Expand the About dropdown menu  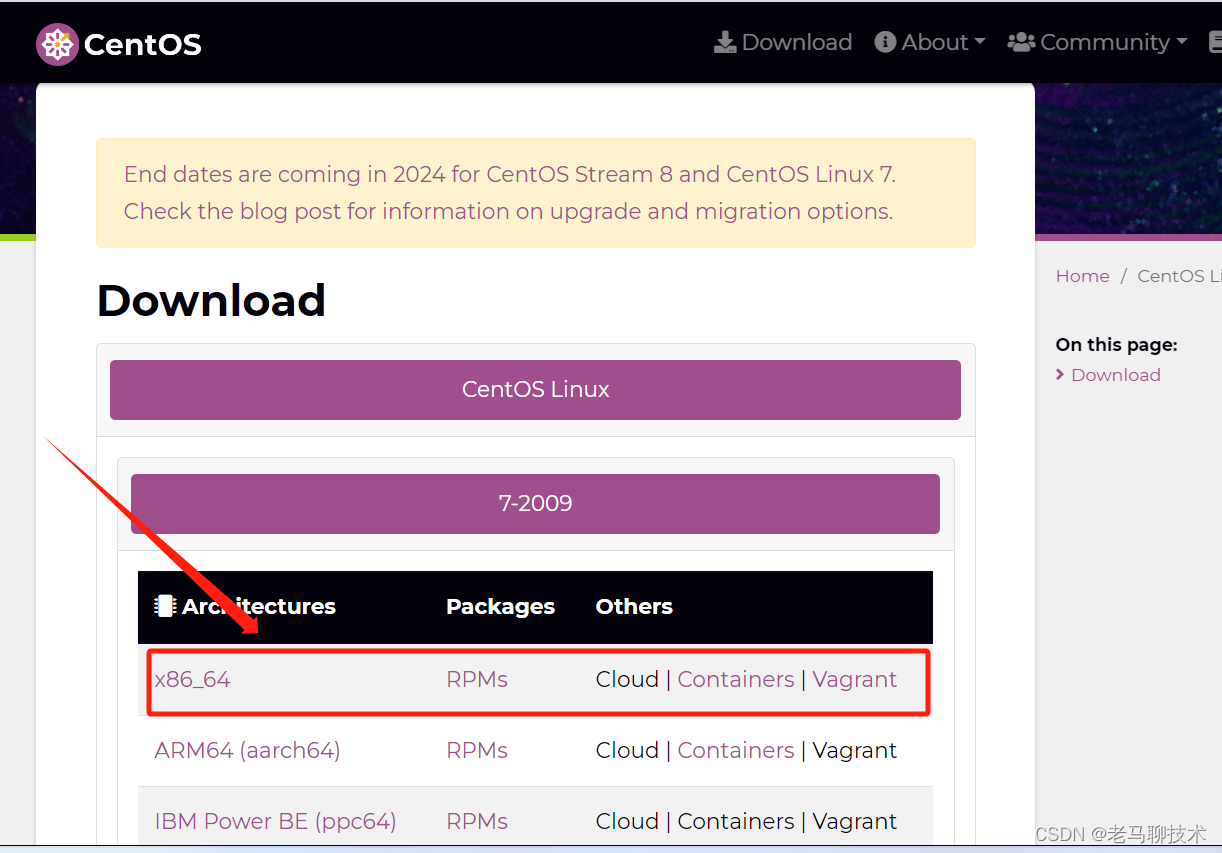click(x=930, y=42)
